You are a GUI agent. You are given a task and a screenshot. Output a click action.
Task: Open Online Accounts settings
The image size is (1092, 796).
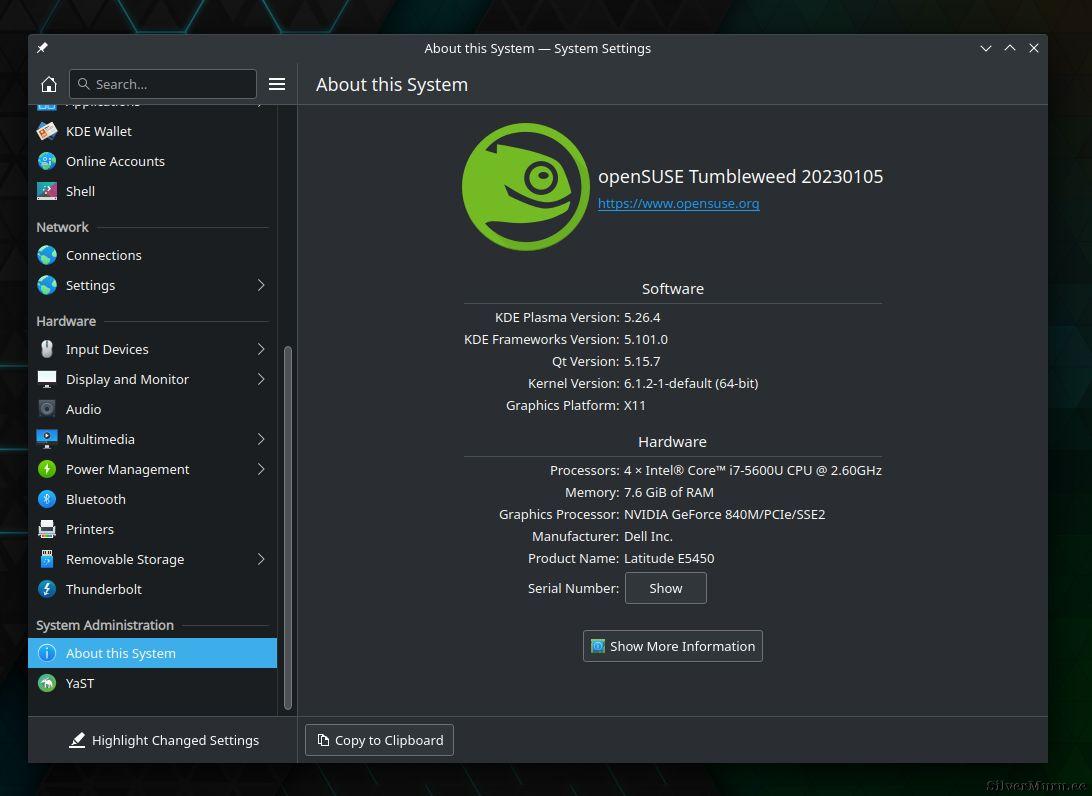(115, 161)
